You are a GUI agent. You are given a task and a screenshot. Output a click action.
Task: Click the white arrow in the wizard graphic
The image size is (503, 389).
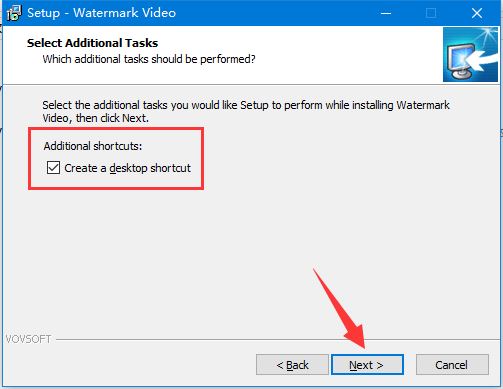(483, 60)
